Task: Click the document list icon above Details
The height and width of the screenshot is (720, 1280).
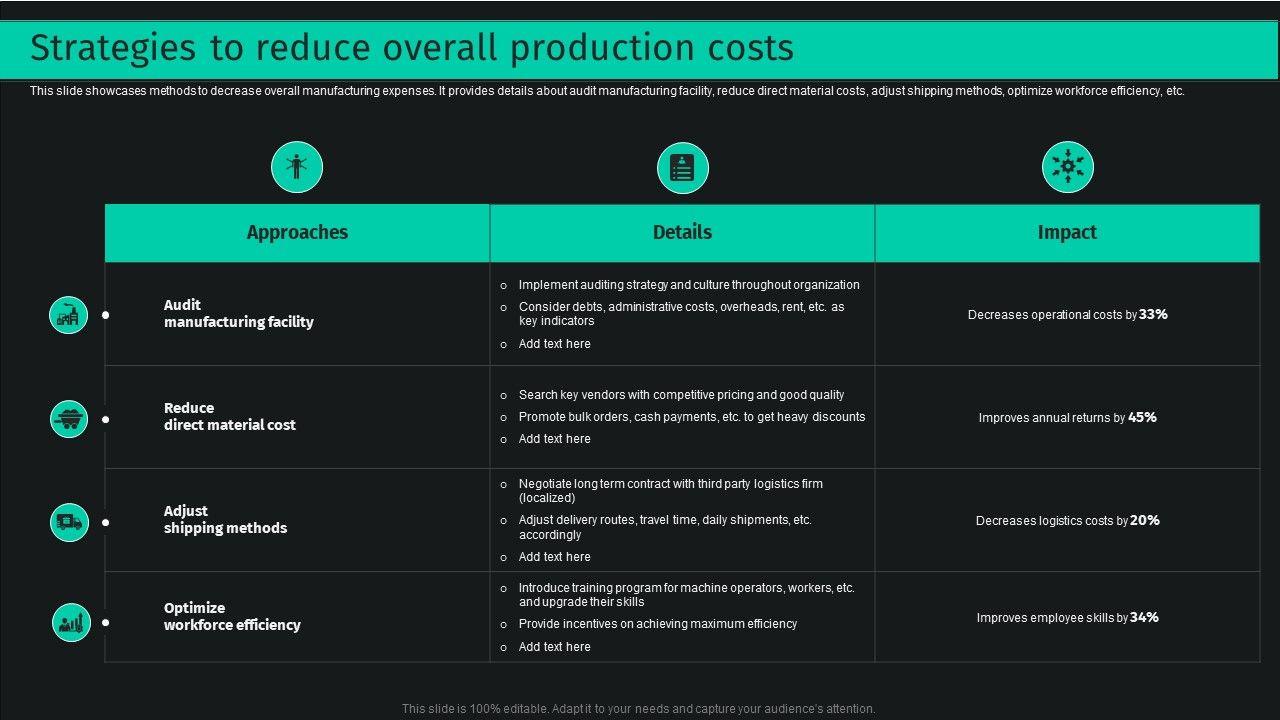Action: pos(682,168)
